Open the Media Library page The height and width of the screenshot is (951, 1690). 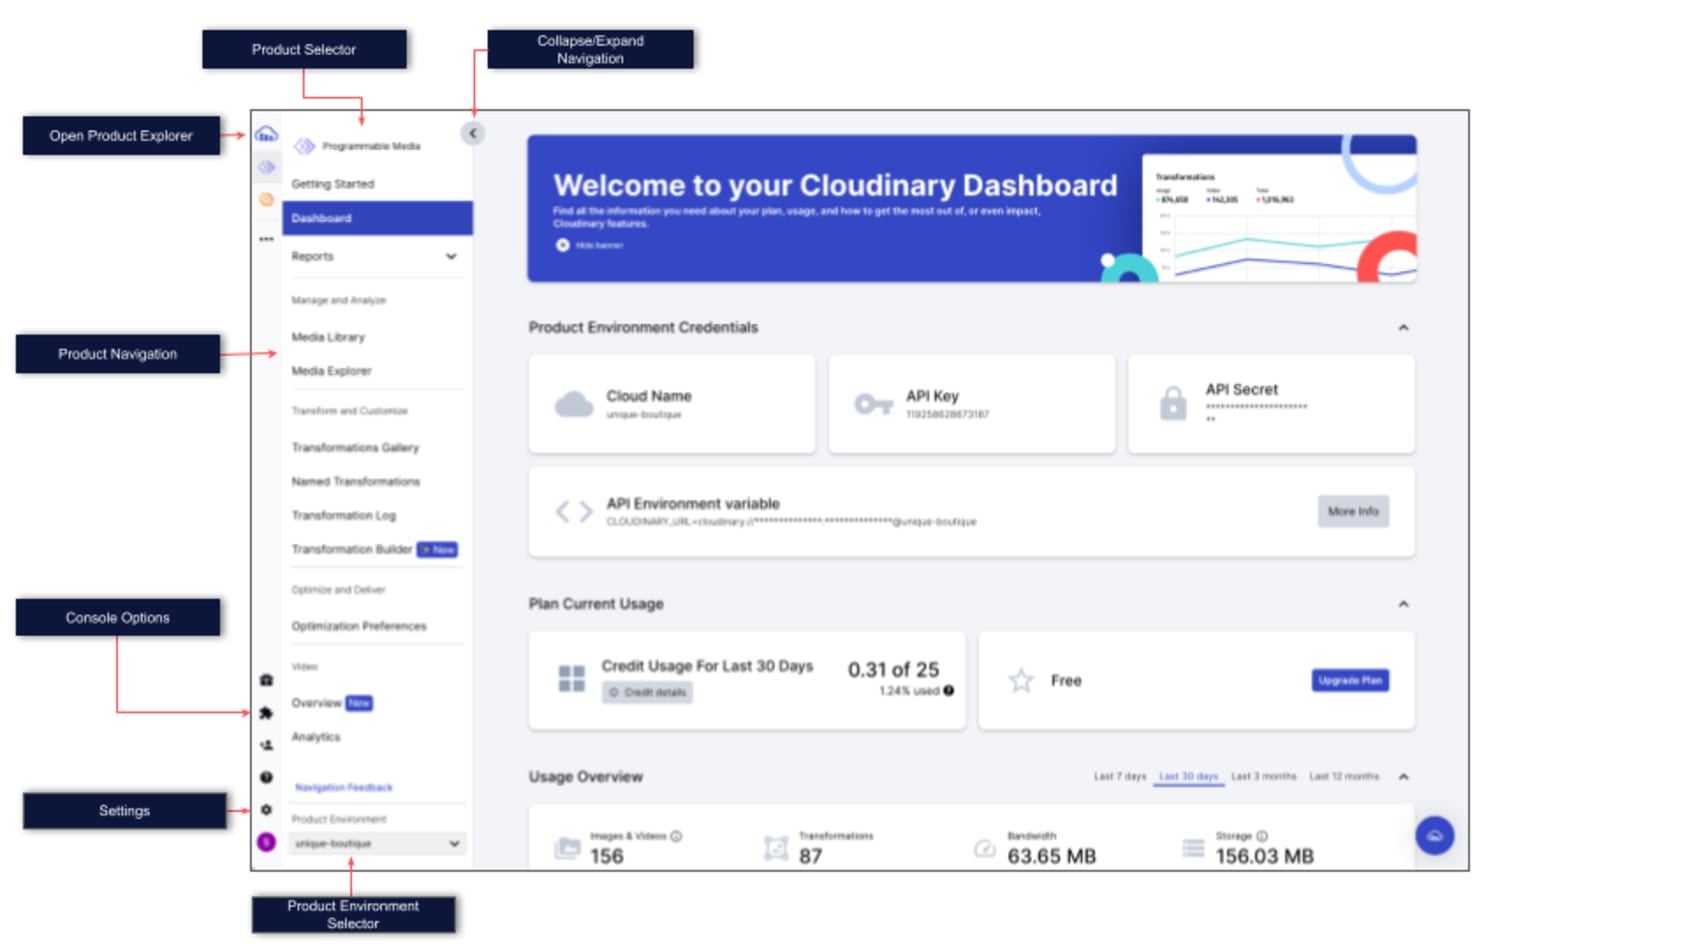click(x=328, y=337)
